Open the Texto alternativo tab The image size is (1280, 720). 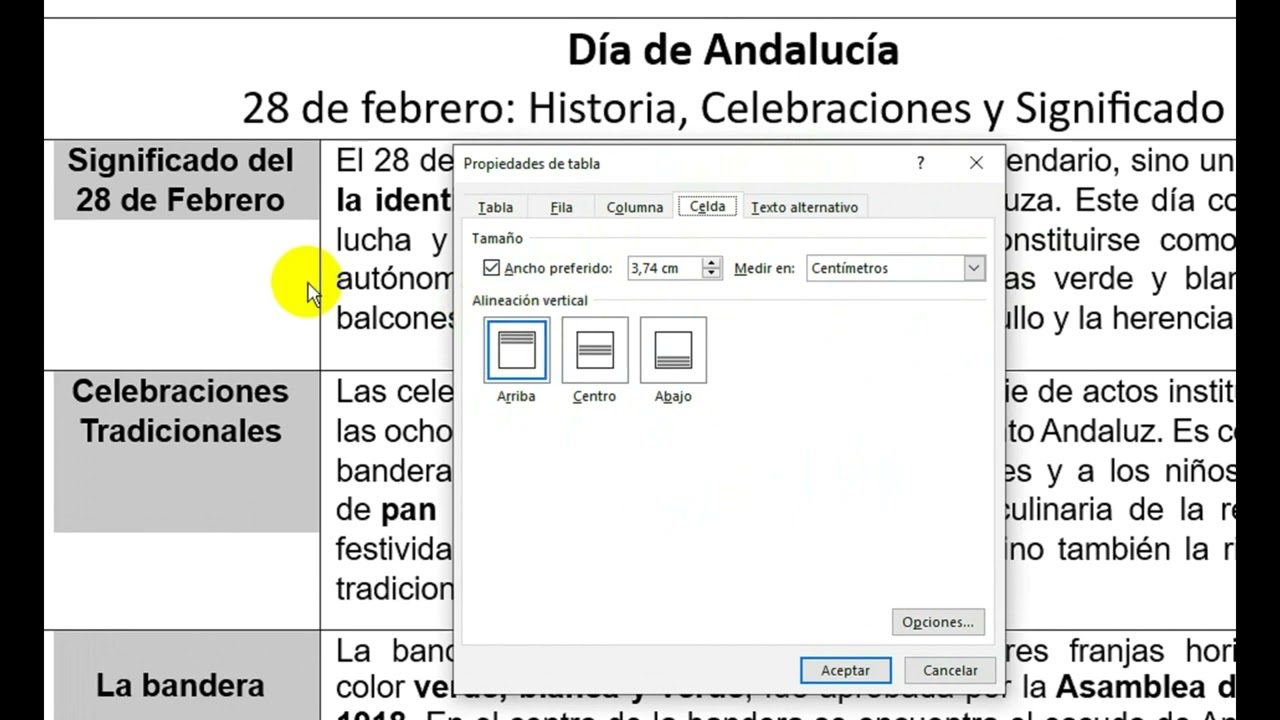(804, 207)
